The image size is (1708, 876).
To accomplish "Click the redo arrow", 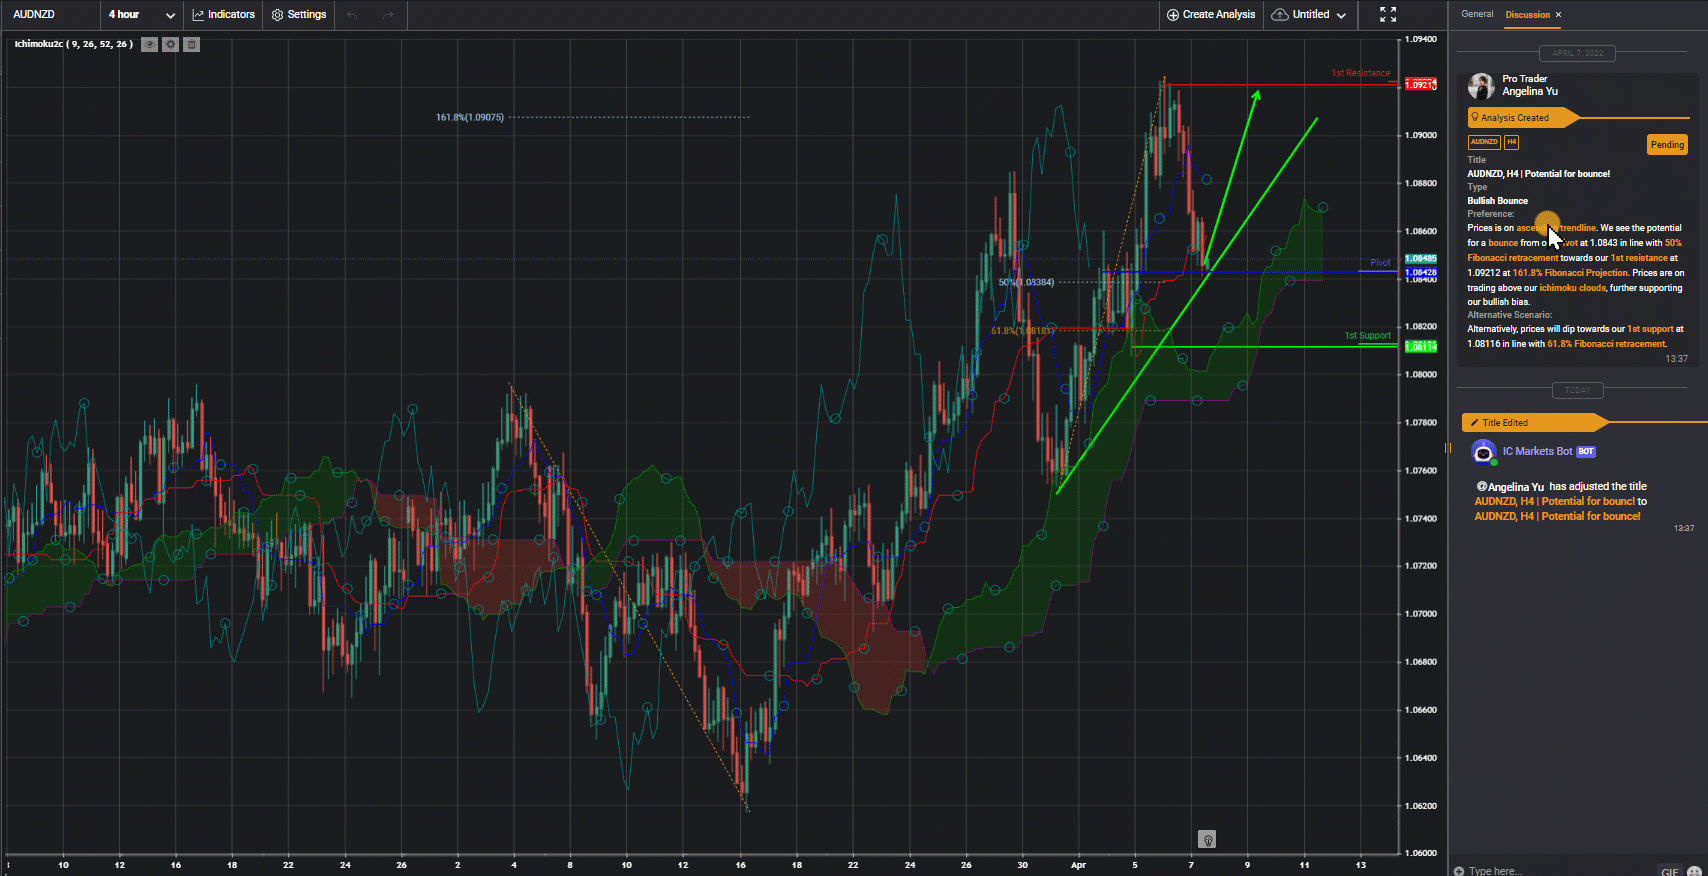I will [388, 14].
